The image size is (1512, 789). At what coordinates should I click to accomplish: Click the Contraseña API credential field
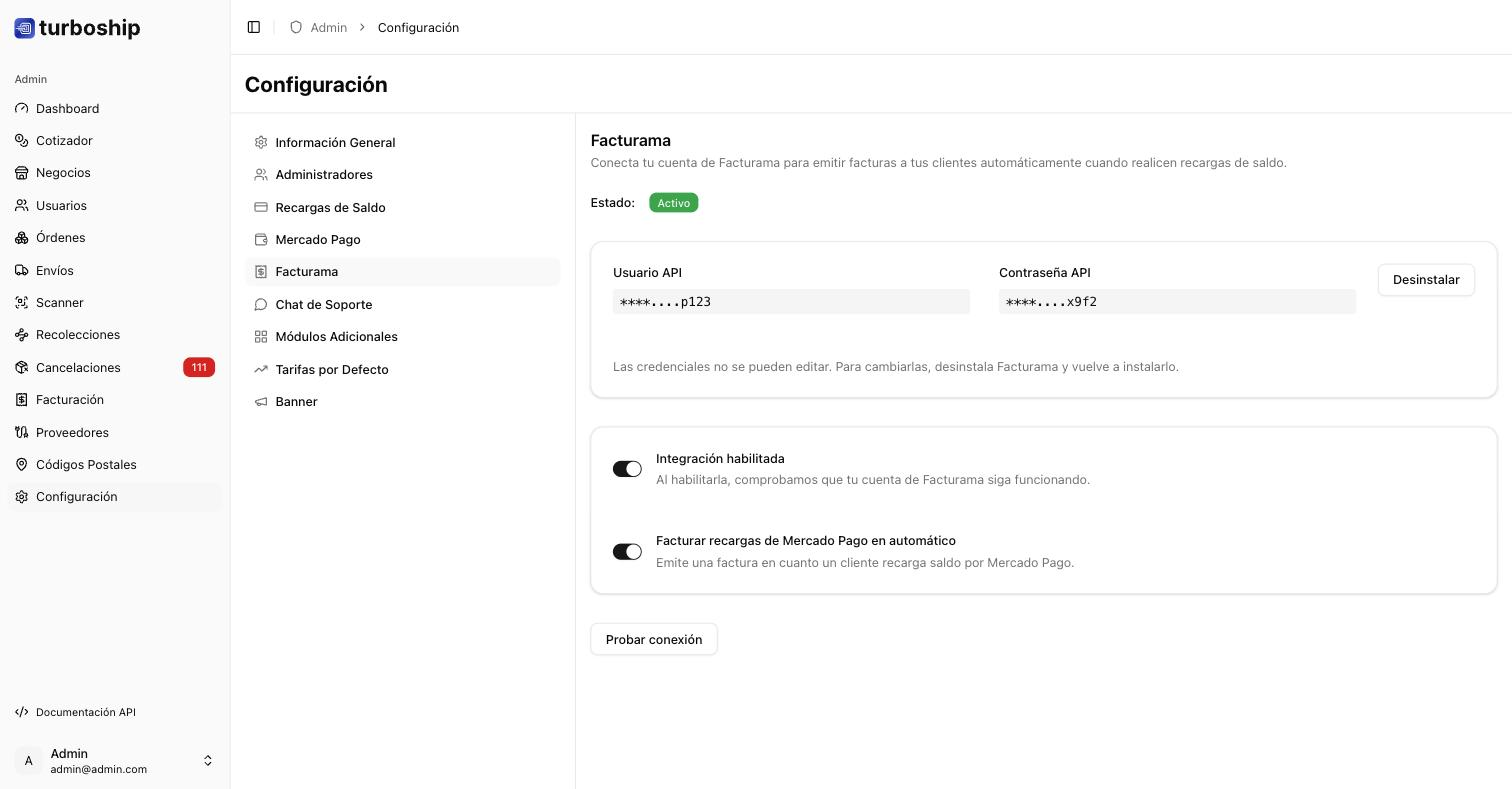pos(1177,302)
